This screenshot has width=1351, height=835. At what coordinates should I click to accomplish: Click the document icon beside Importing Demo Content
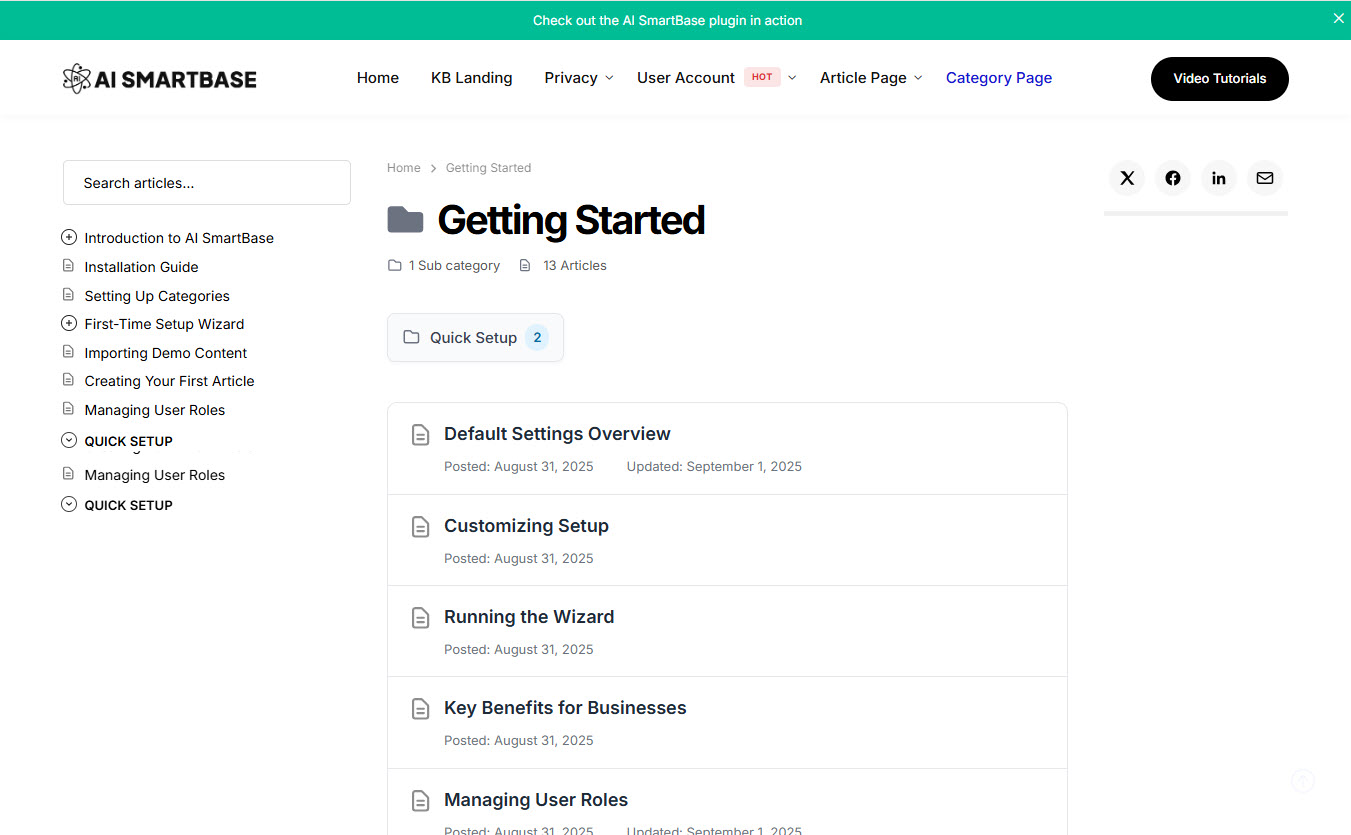pyautogui.click(x=68, y=352)
